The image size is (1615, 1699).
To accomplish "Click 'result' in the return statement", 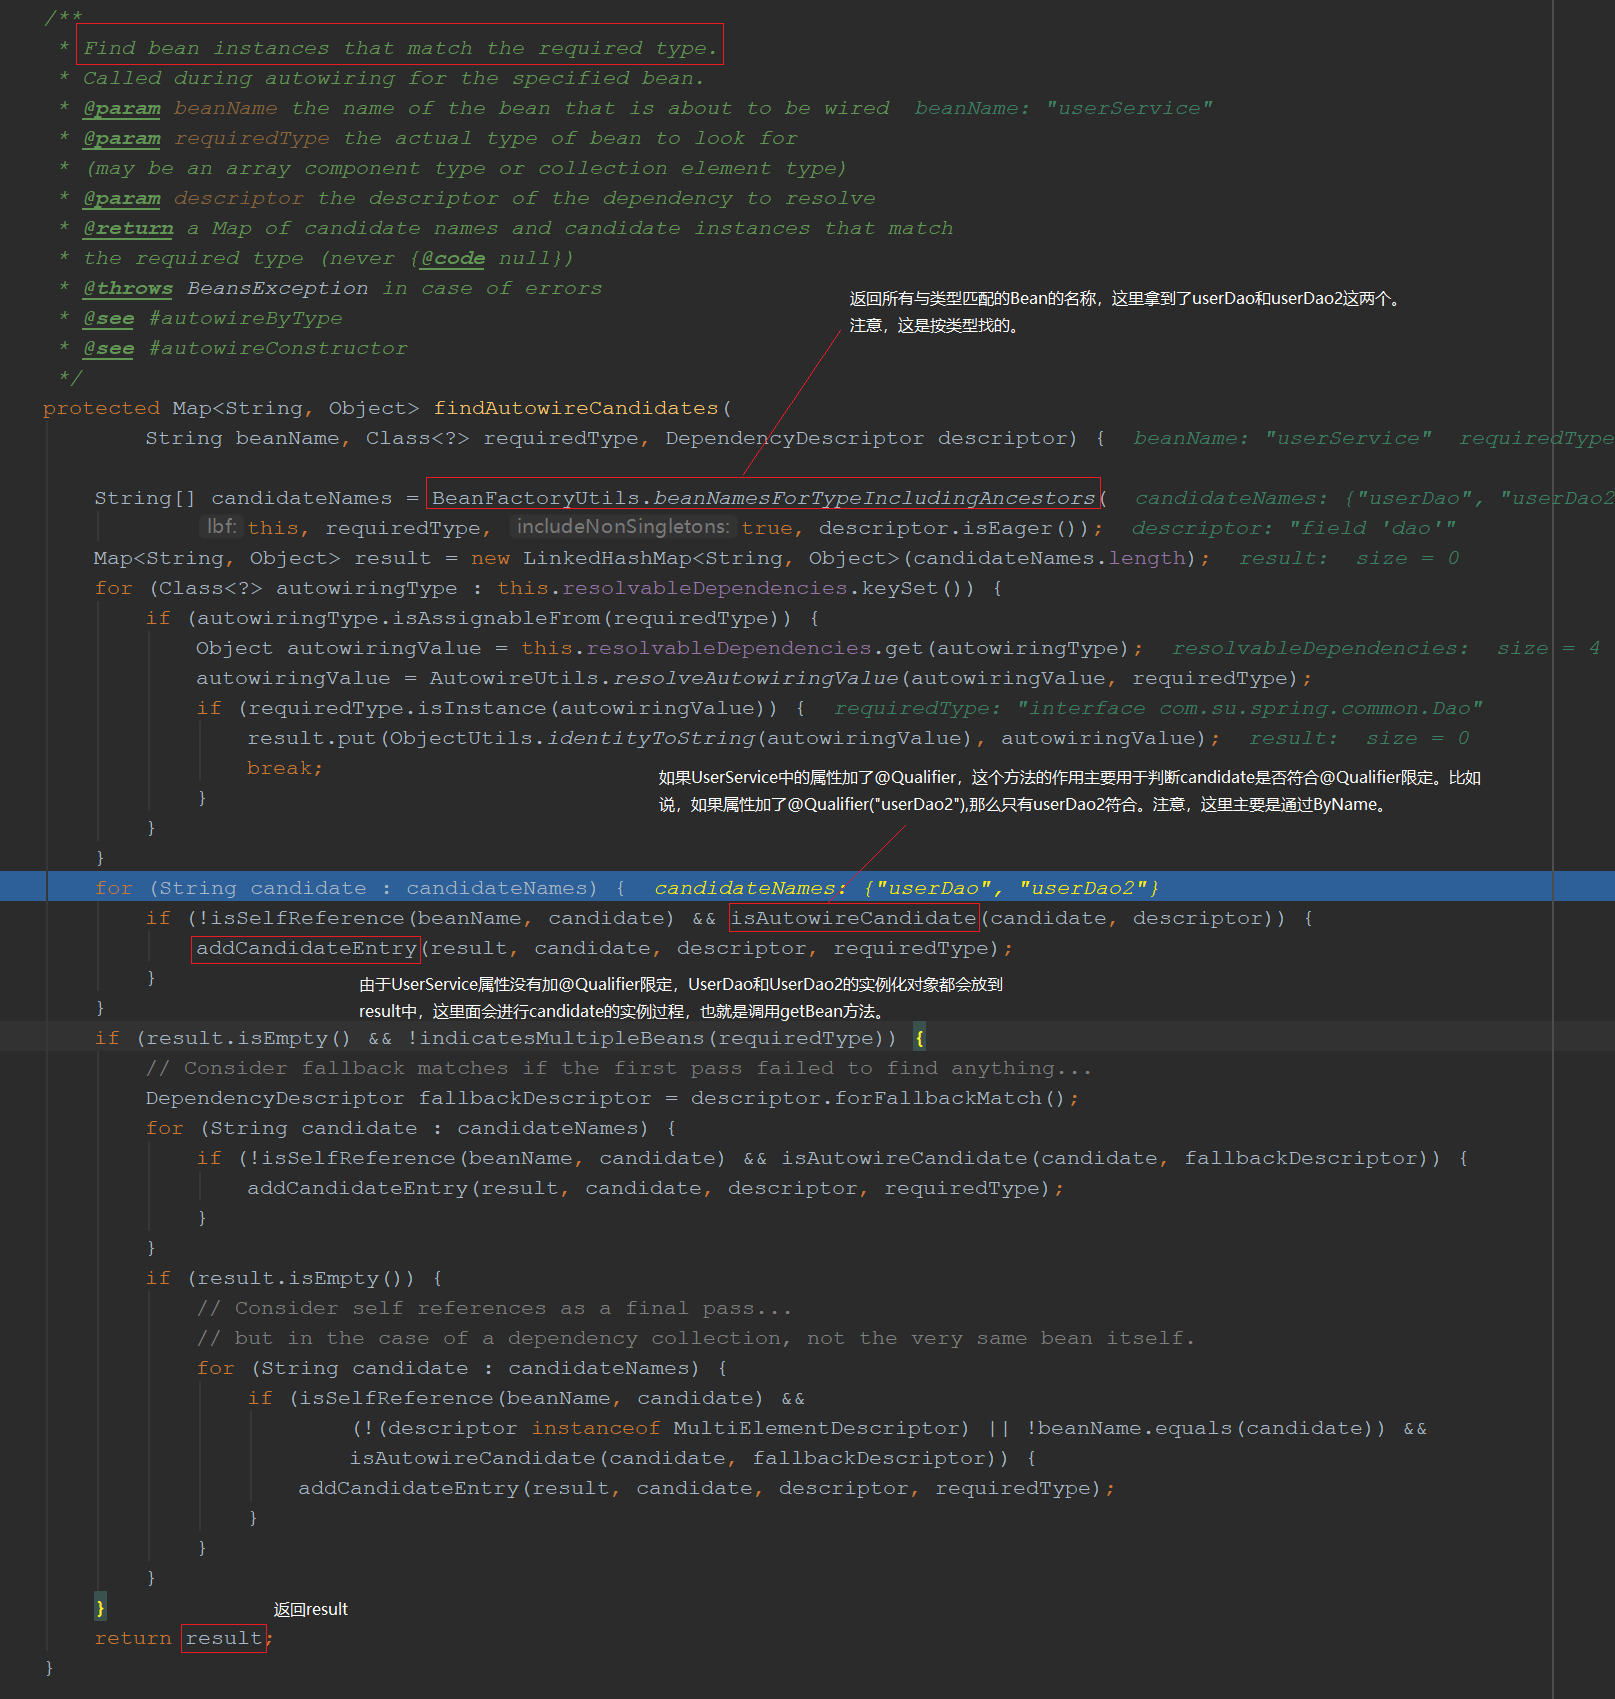I will 224,1638.
